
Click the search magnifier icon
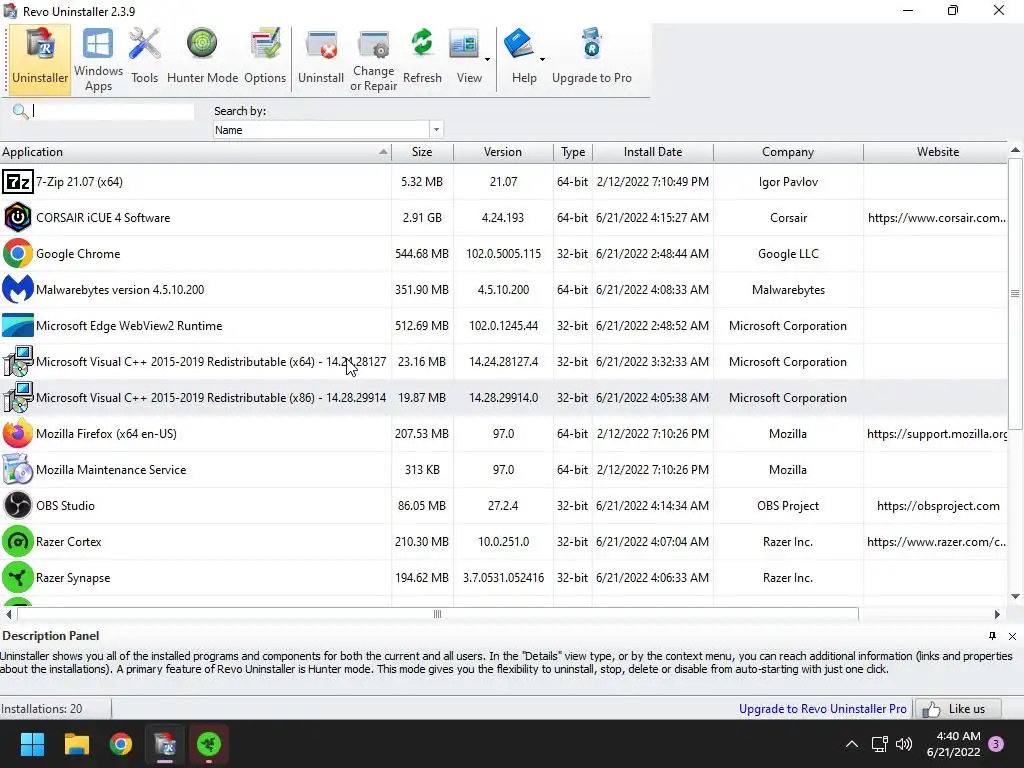(x=20, y=111)
